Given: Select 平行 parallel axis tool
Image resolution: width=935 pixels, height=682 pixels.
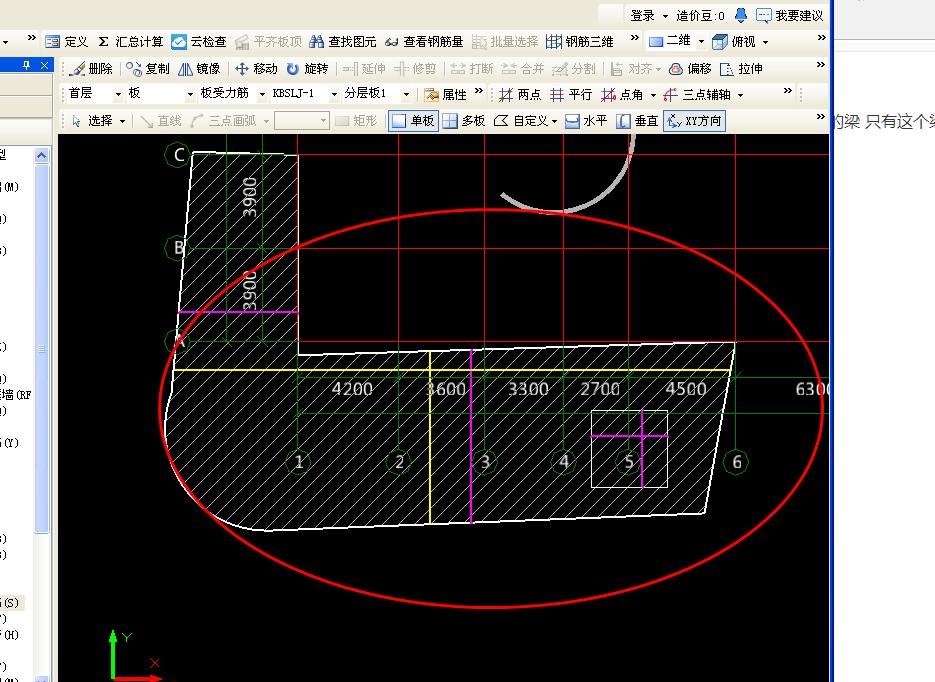Looking at the screenshot, I should (571, 95).
